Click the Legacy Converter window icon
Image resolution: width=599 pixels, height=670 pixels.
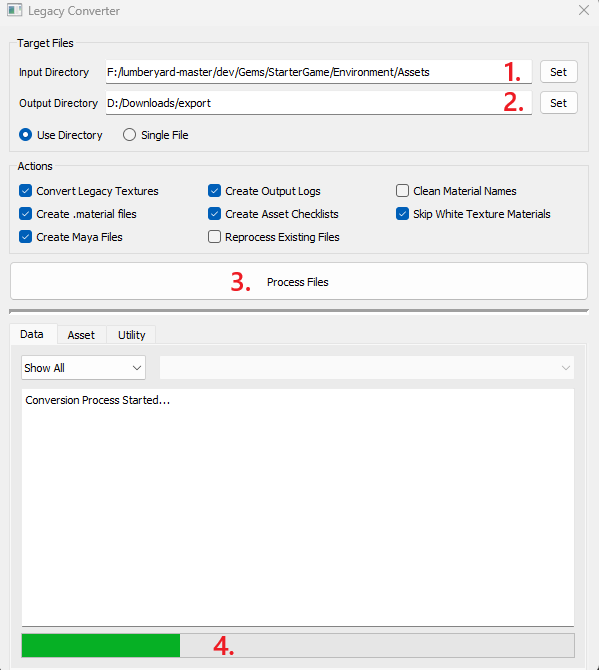[15, 10]
